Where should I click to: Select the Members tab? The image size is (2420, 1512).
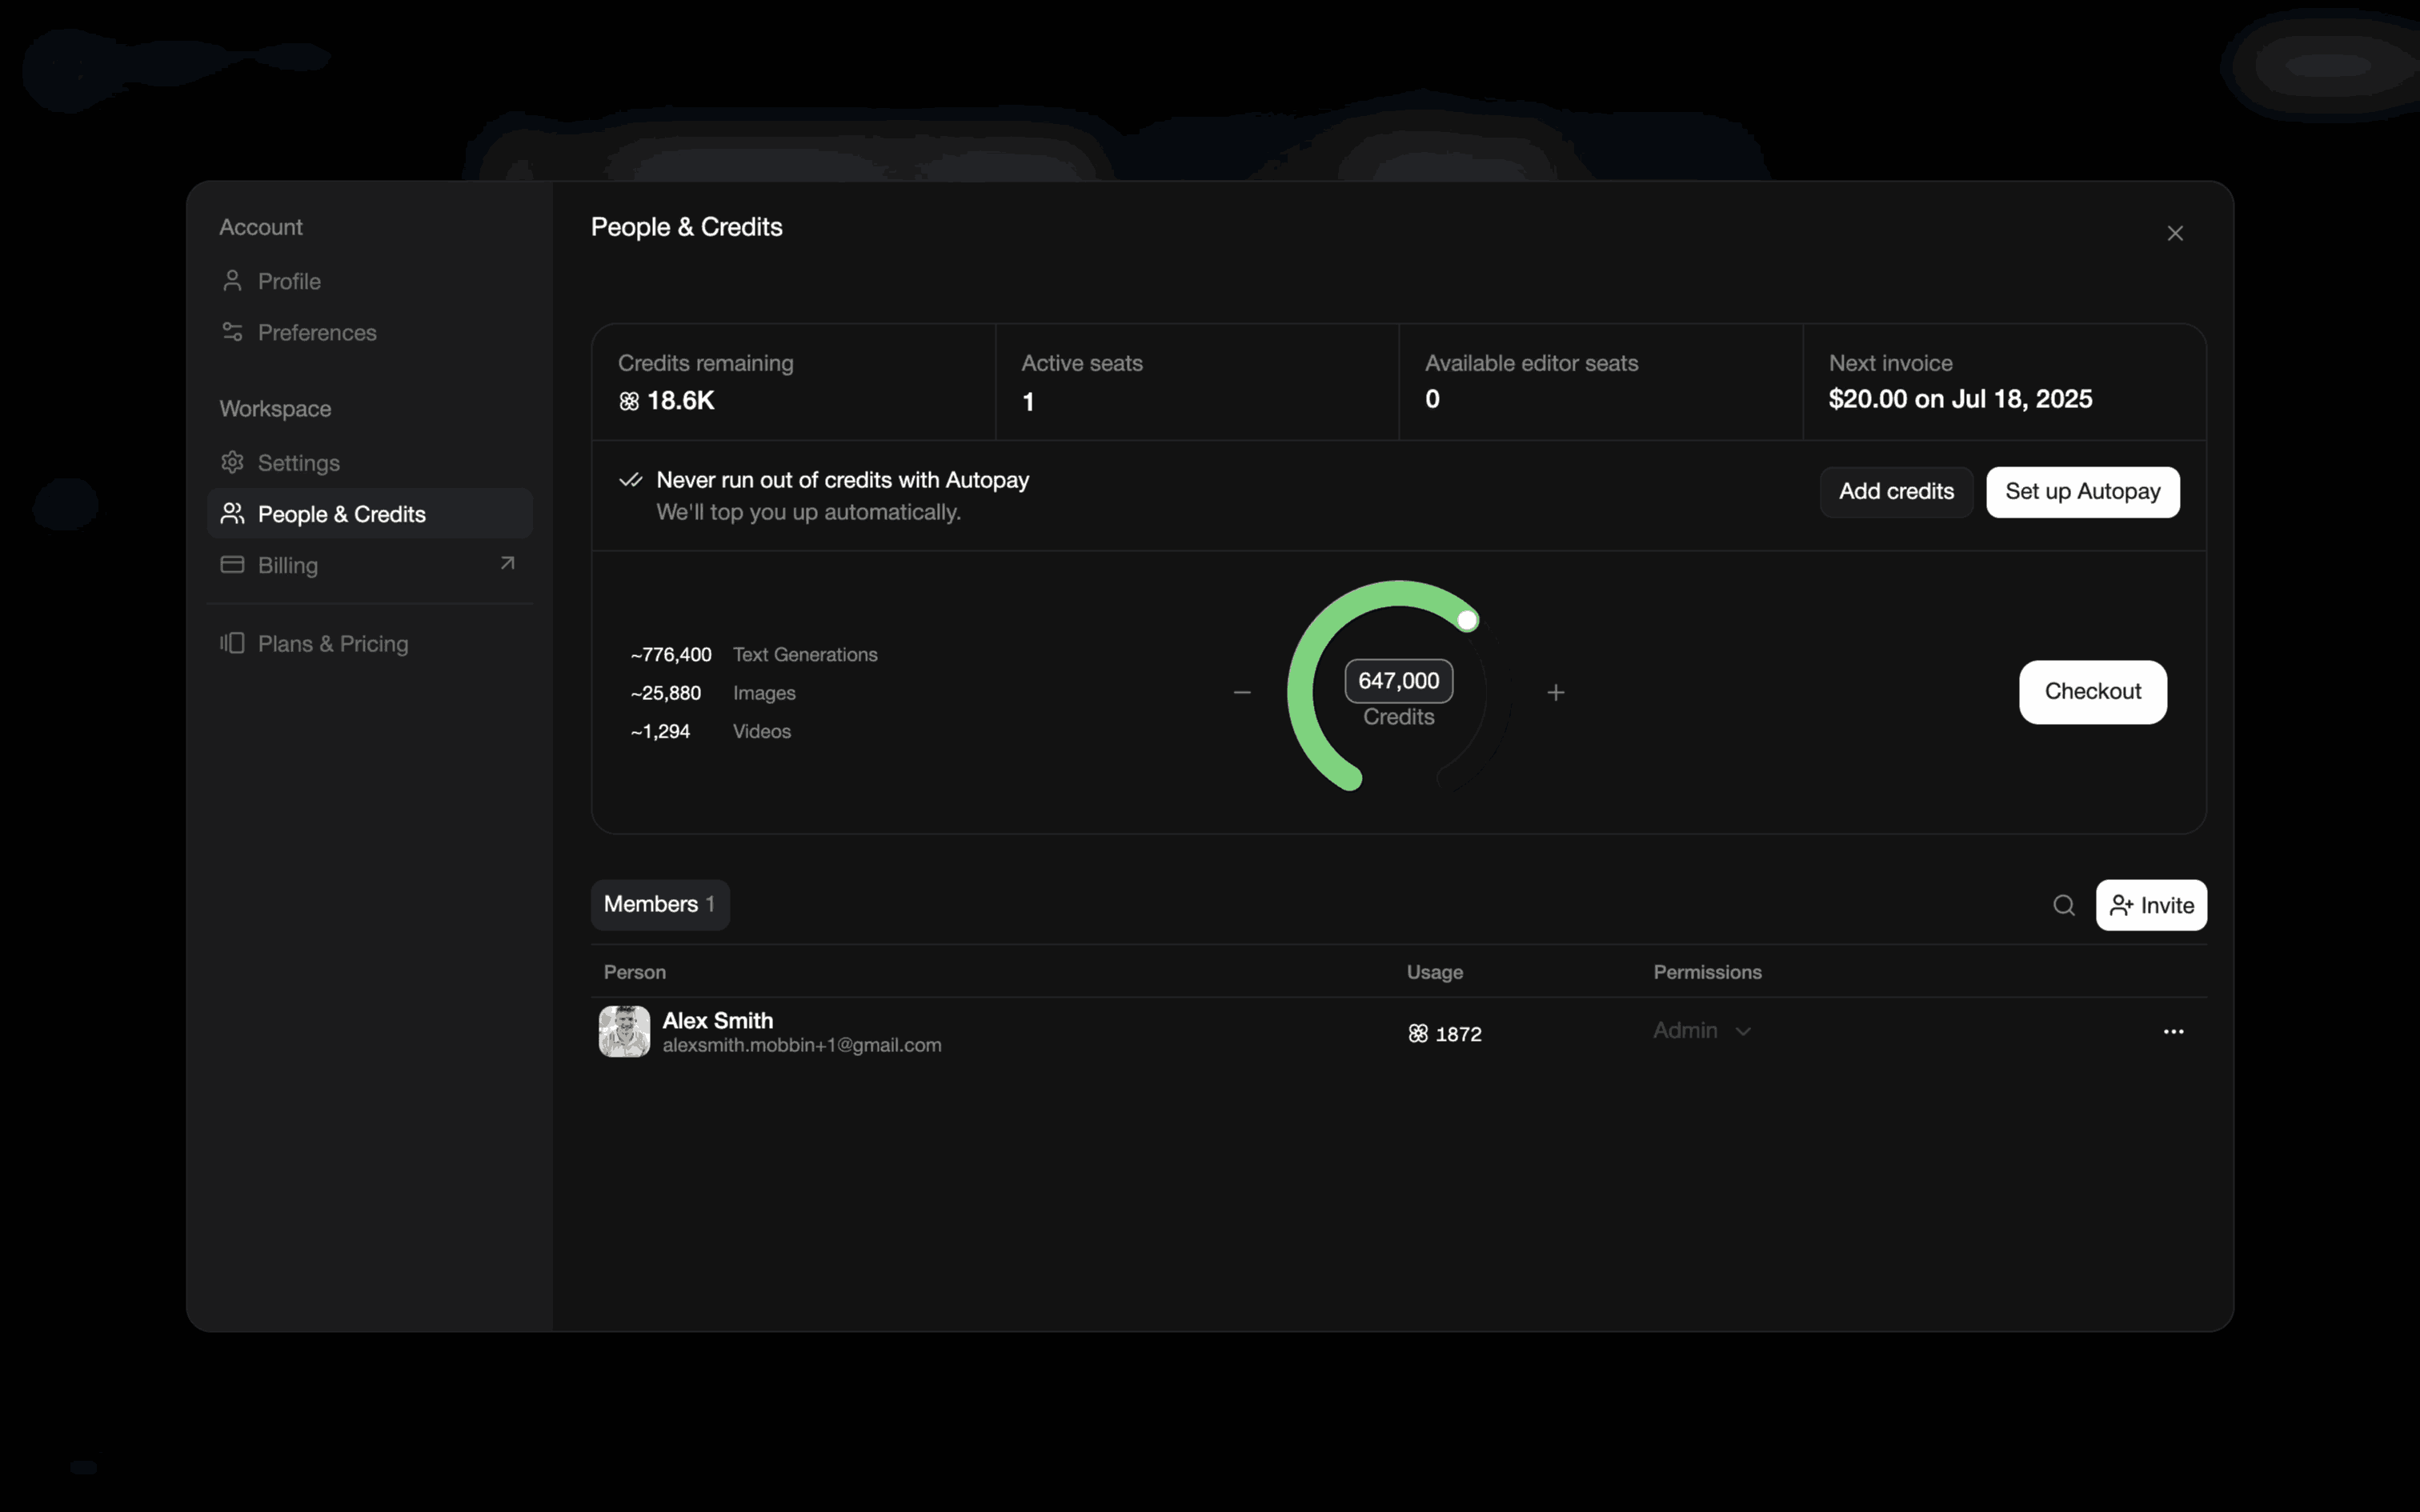pyautogui.click(x=659, y=904)
